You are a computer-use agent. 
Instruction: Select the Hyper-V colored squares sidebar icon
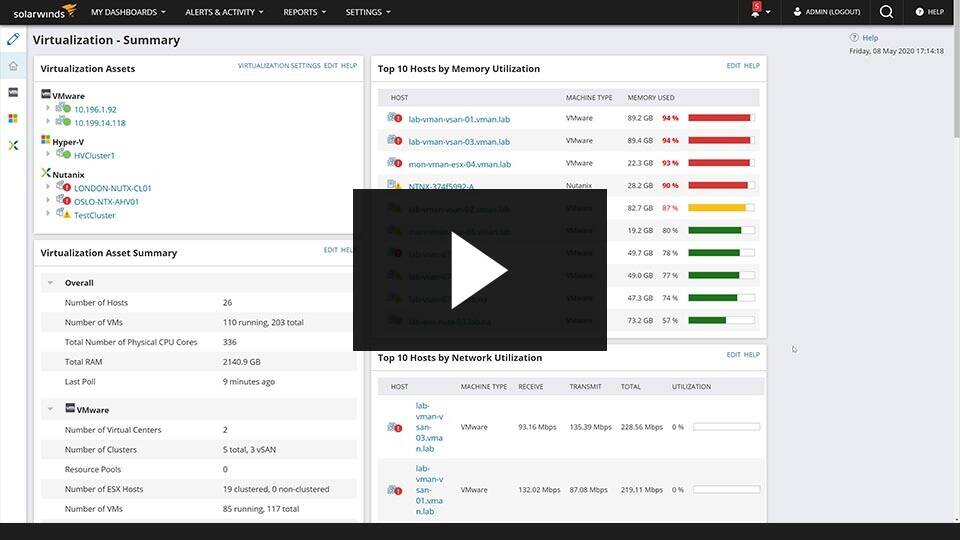tap(13, 118)
